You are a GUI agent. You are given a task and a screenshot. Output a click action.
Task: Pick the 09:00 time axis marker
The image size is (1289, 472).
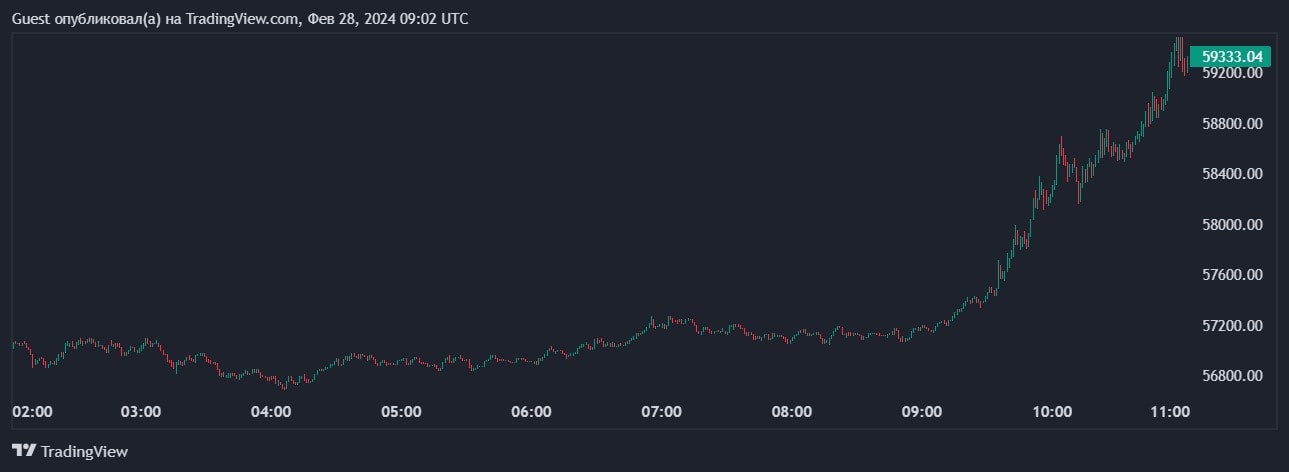click(x=922, y=411)
